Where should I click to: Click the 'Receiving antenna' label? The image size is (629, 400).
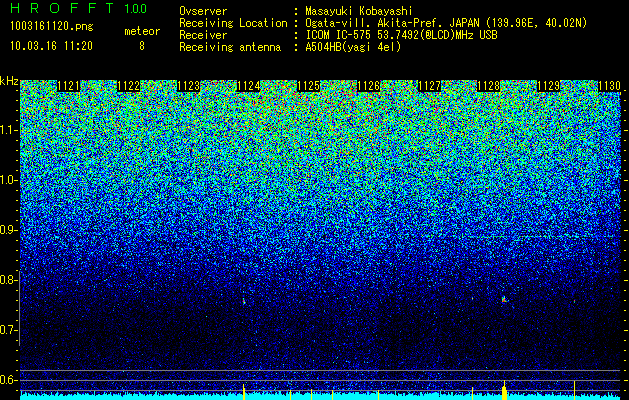(230, 47)
